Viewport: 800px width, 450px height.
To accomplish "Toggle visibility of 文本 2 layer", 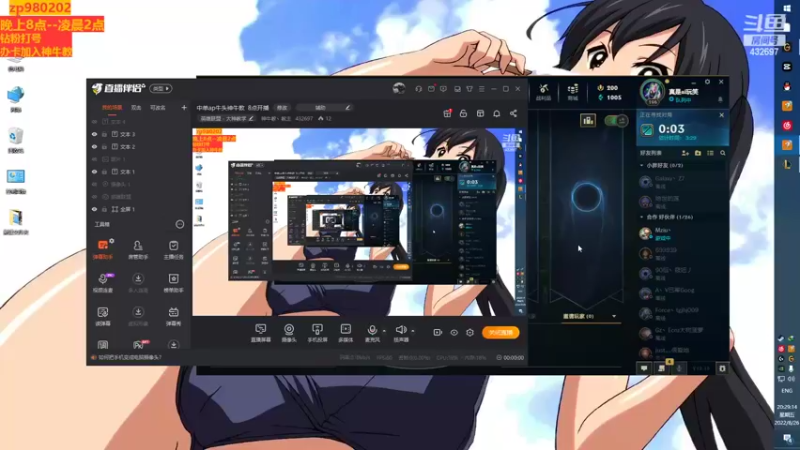I will pyautogui.click(x=94, y=147).
